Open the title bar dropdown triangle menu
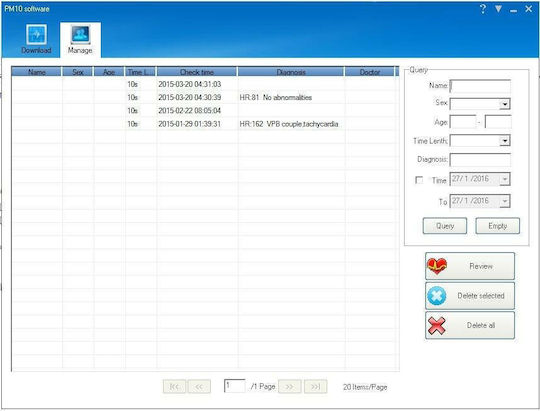Screen dimensions: 540x411 click(498, 9)
